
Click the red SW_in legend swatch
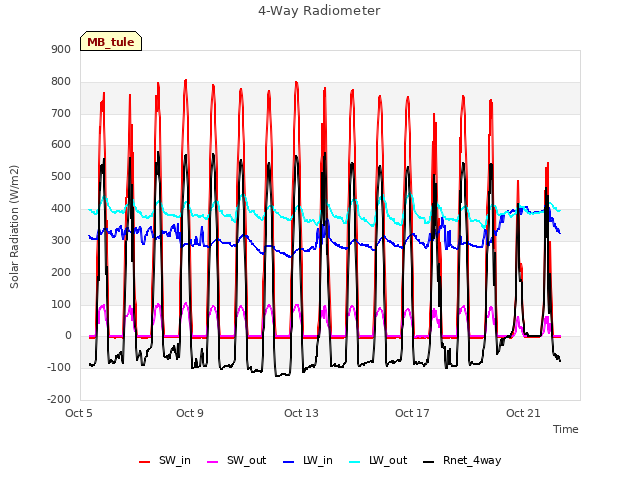144,462
